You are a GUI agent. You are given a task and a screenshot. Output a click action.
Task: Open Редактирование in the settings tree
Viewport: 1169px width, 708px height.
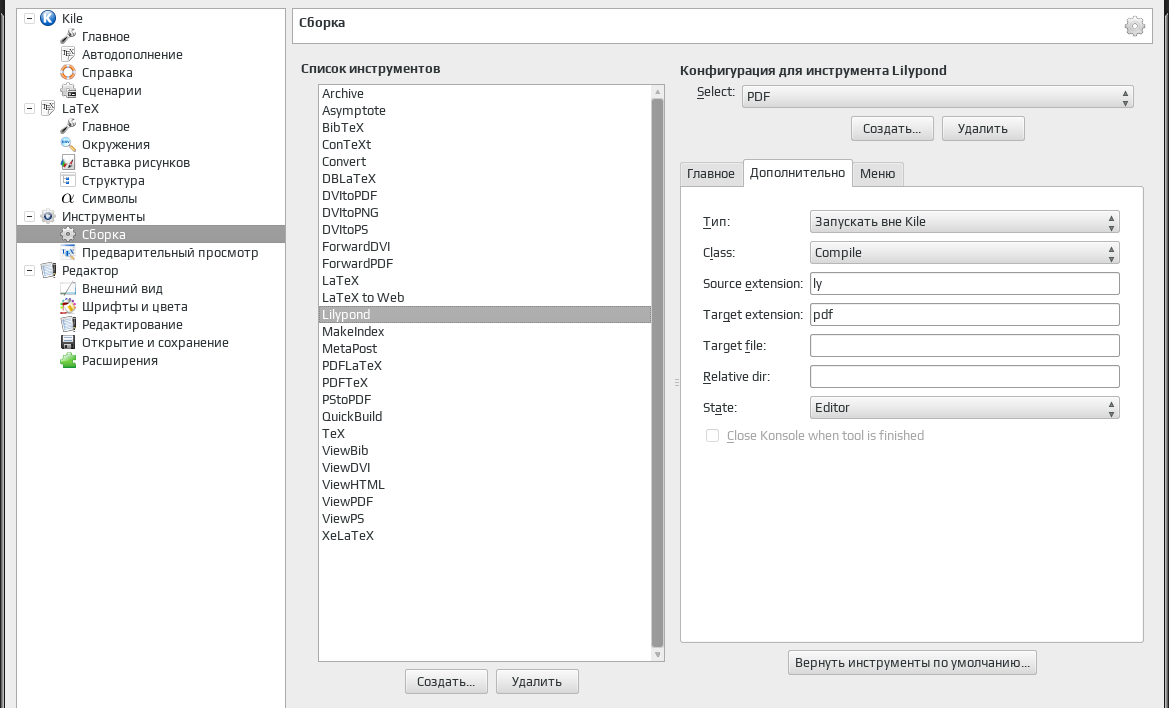[132, 324]
